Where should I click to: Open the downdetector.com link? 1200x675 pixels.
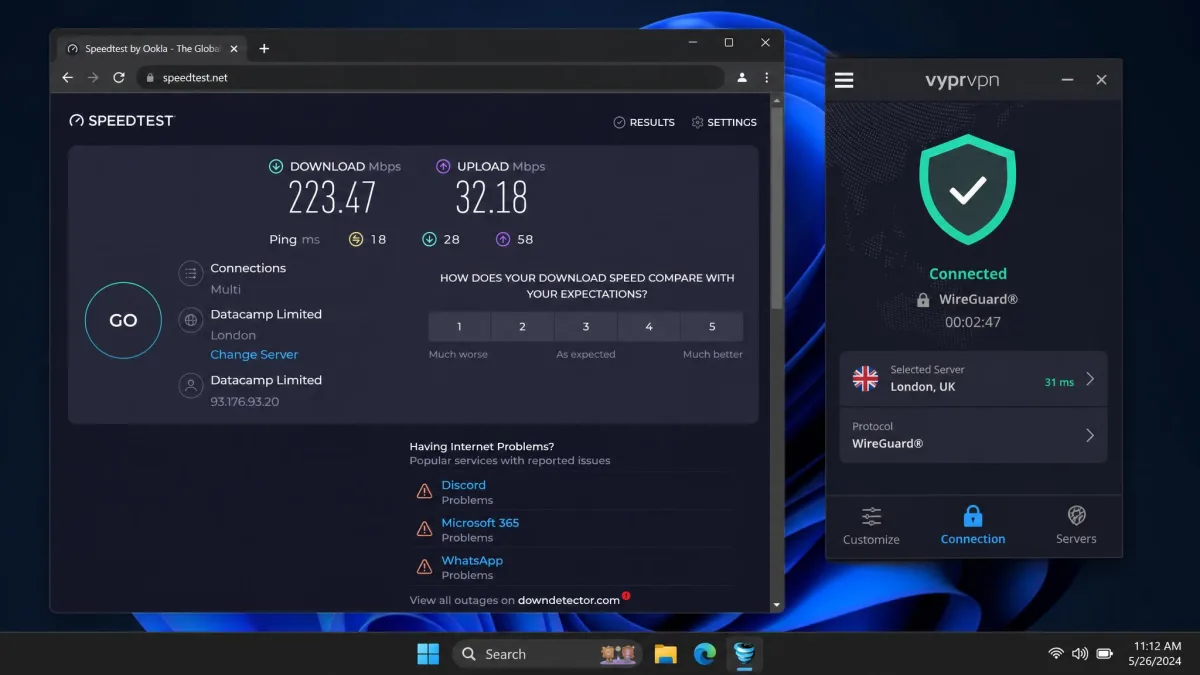[569, 600]
